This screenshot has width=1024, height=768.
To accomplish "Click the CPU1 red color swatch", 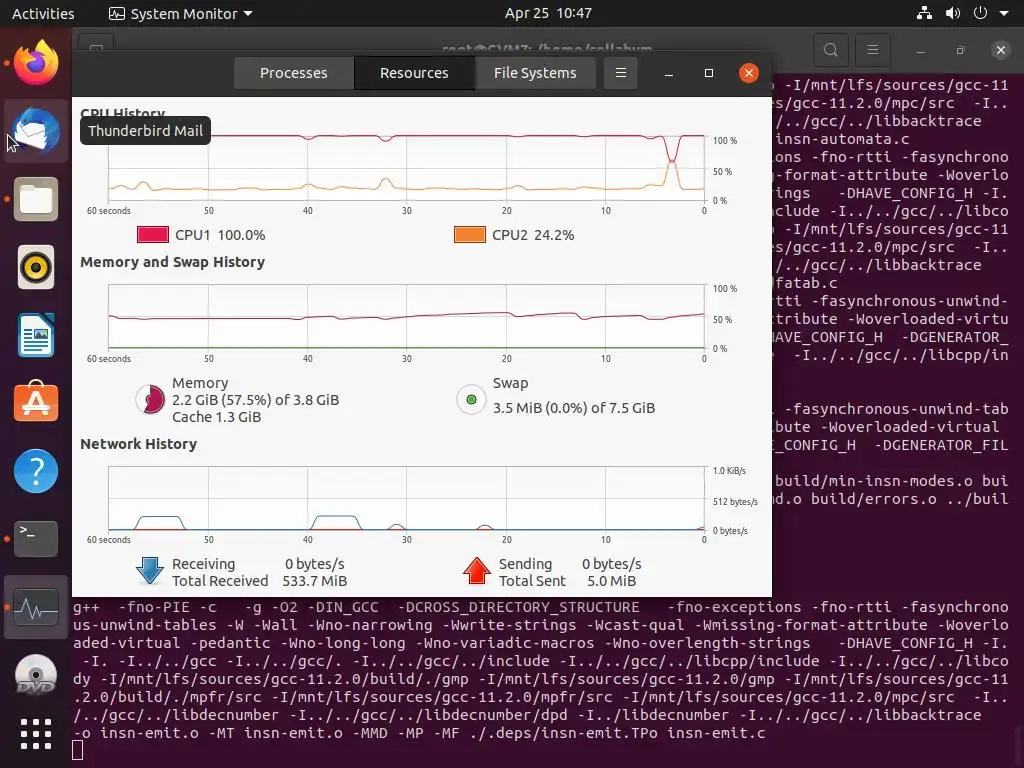I will [x=153, y=234].
